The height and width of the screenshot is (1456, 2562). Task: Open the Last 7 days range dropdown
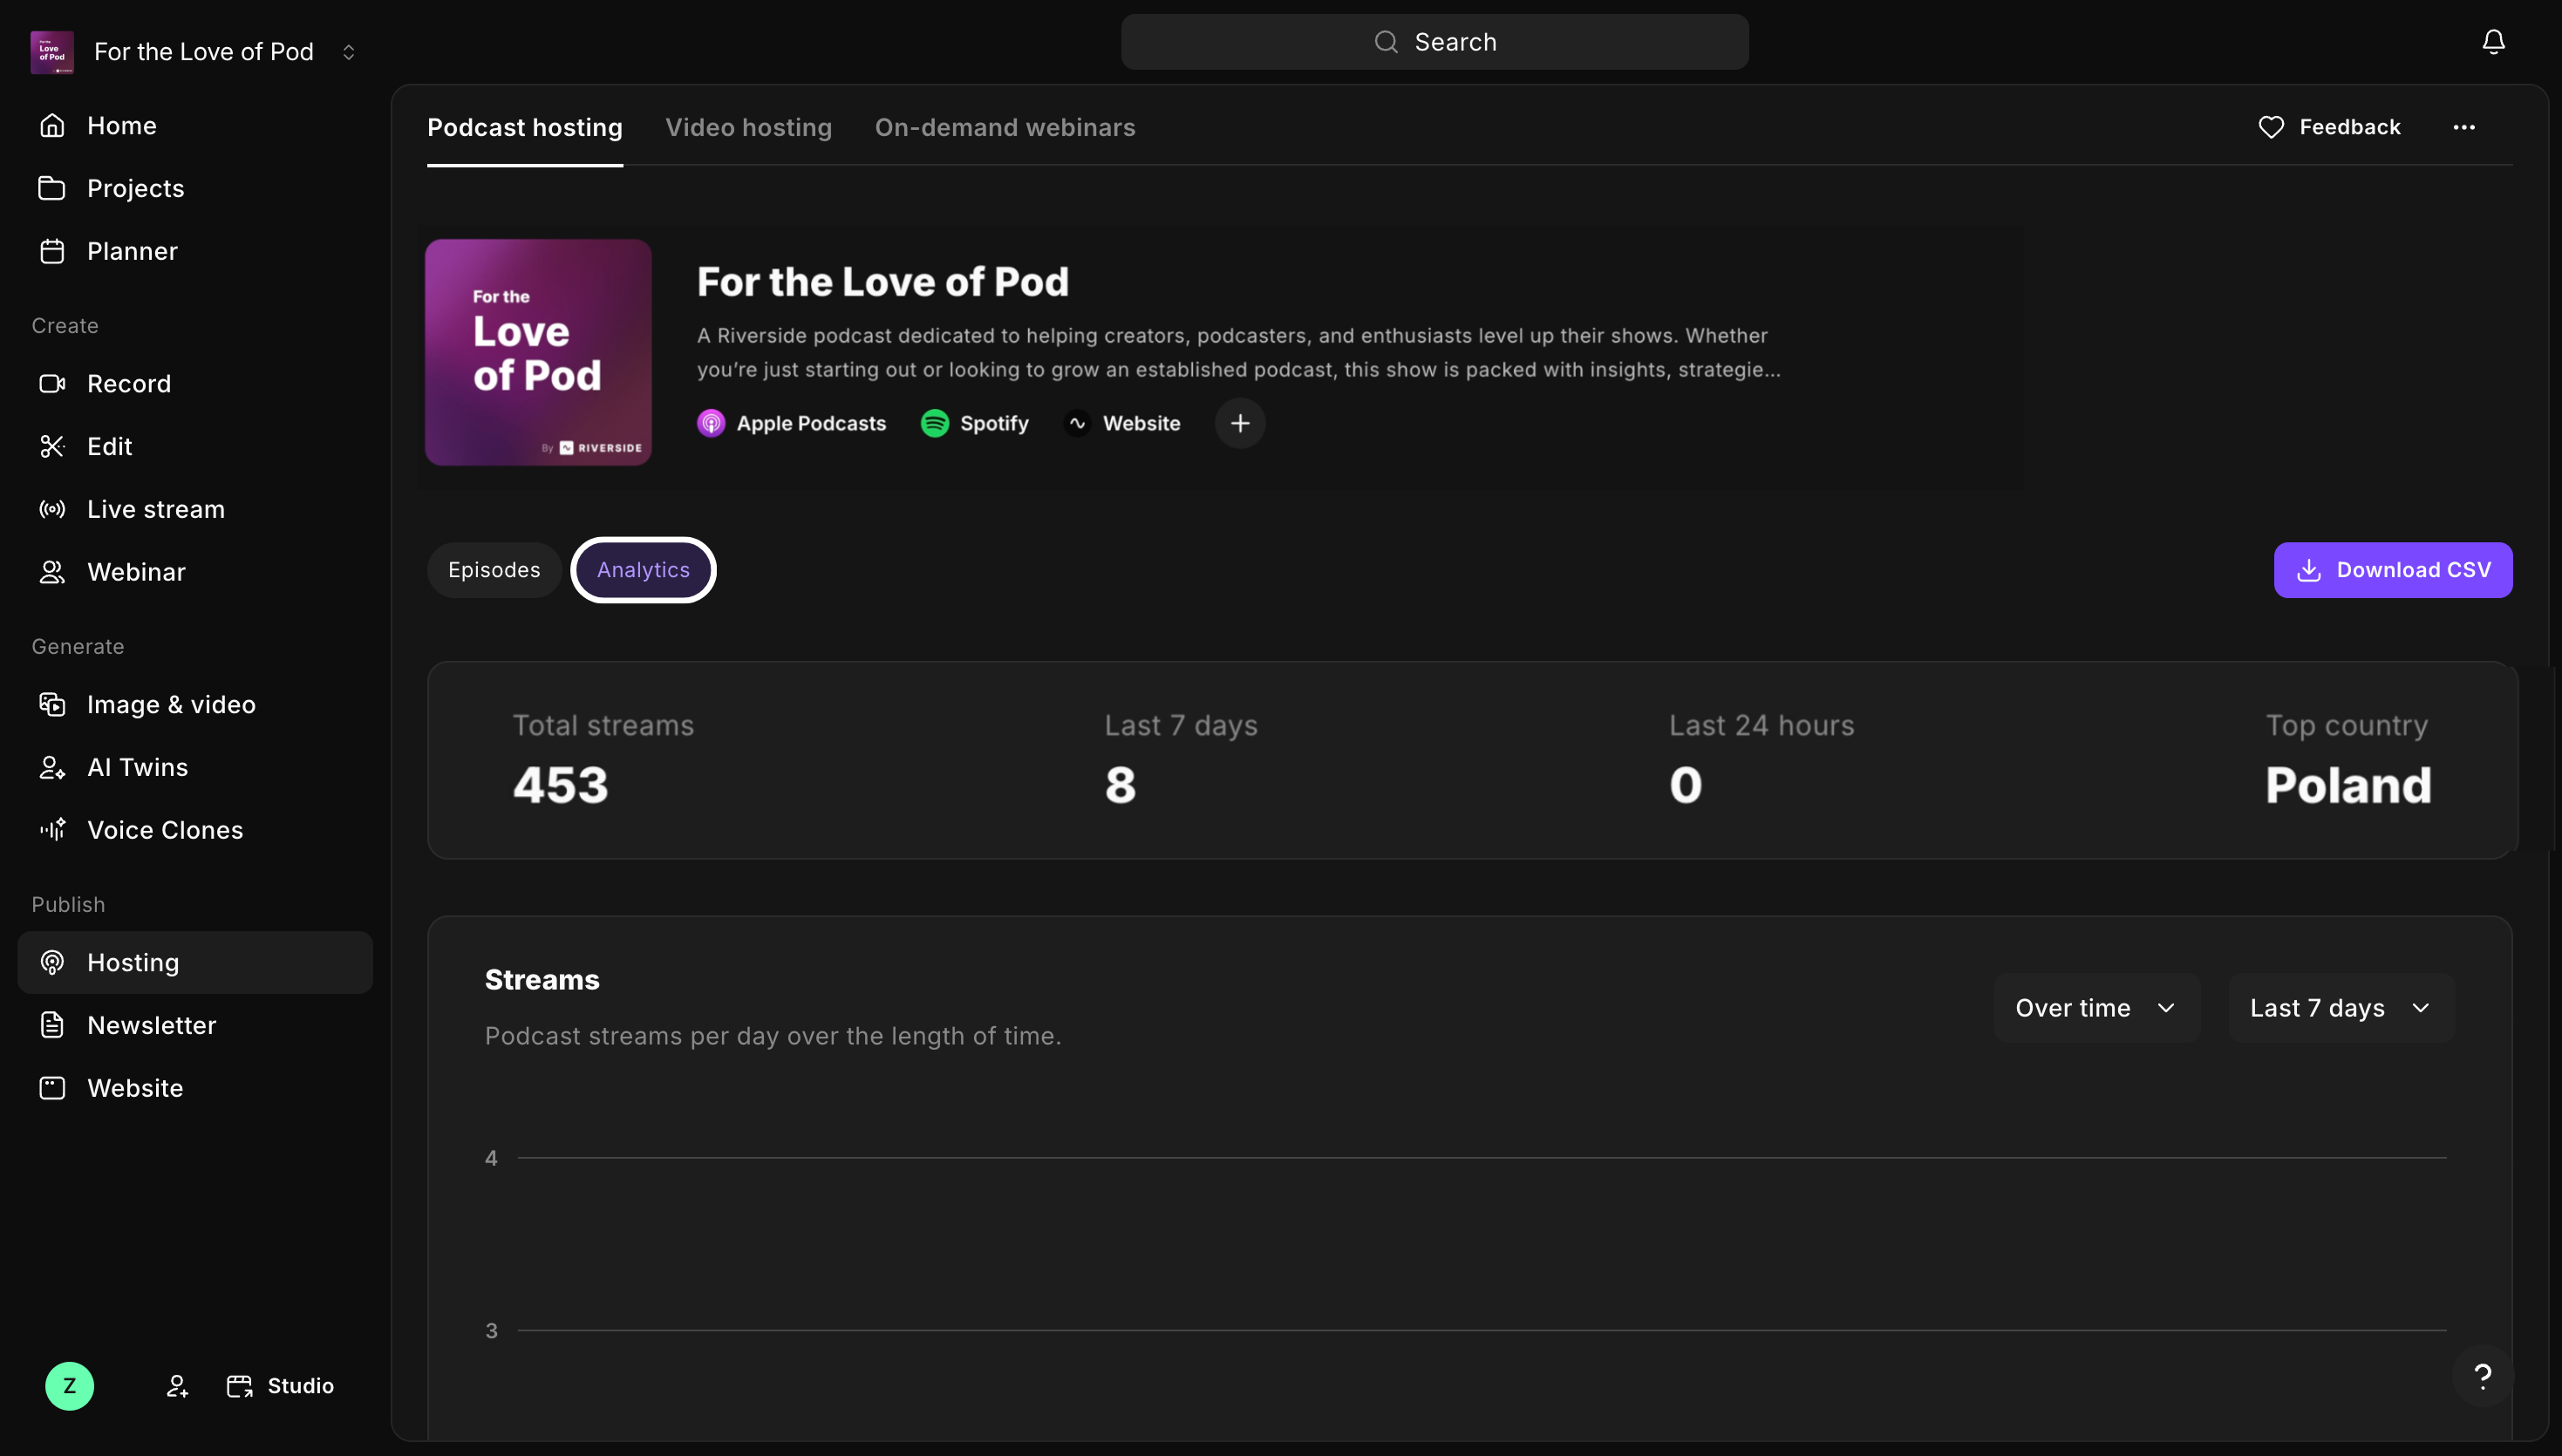point(2341,1008)
